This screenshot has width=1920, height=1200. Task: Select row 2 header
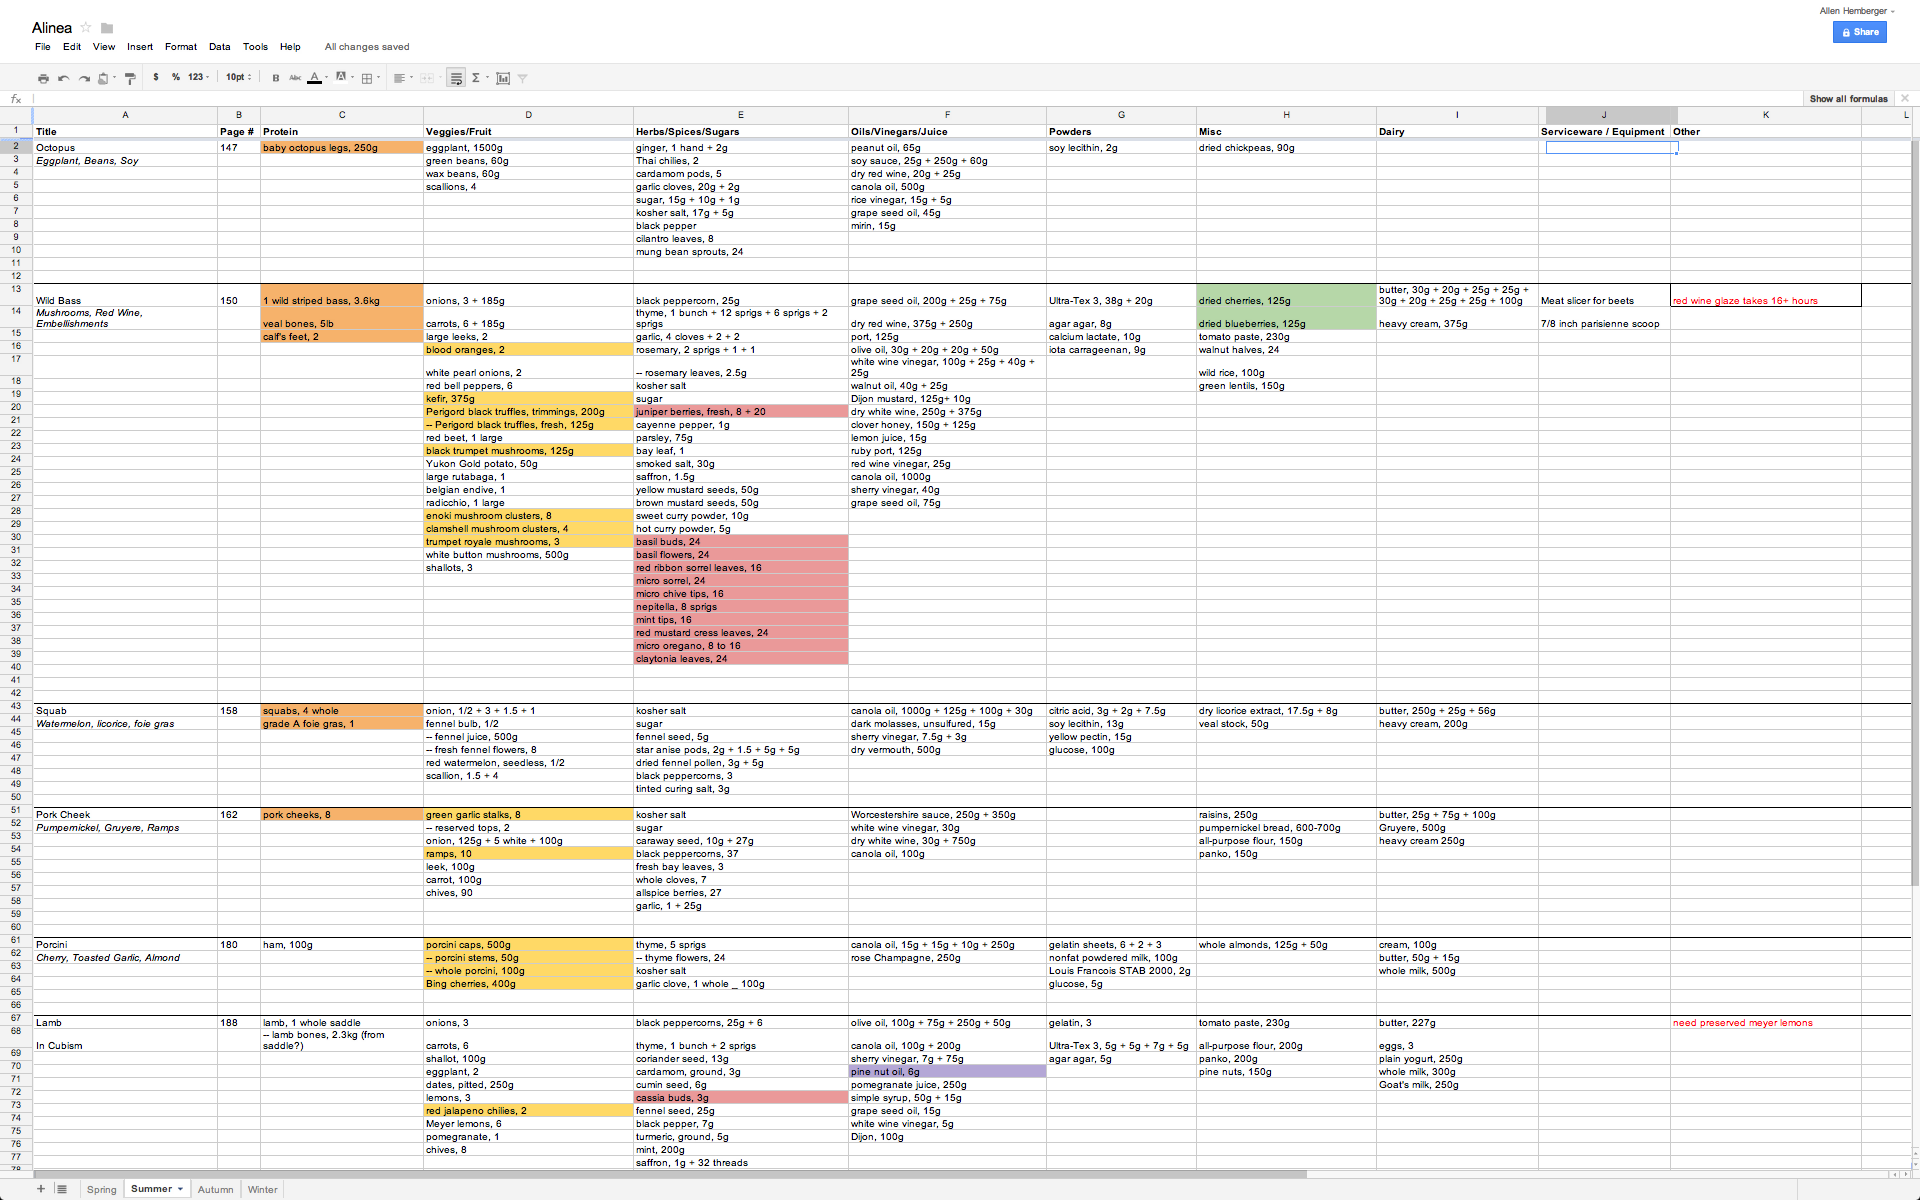coord(16,147)
